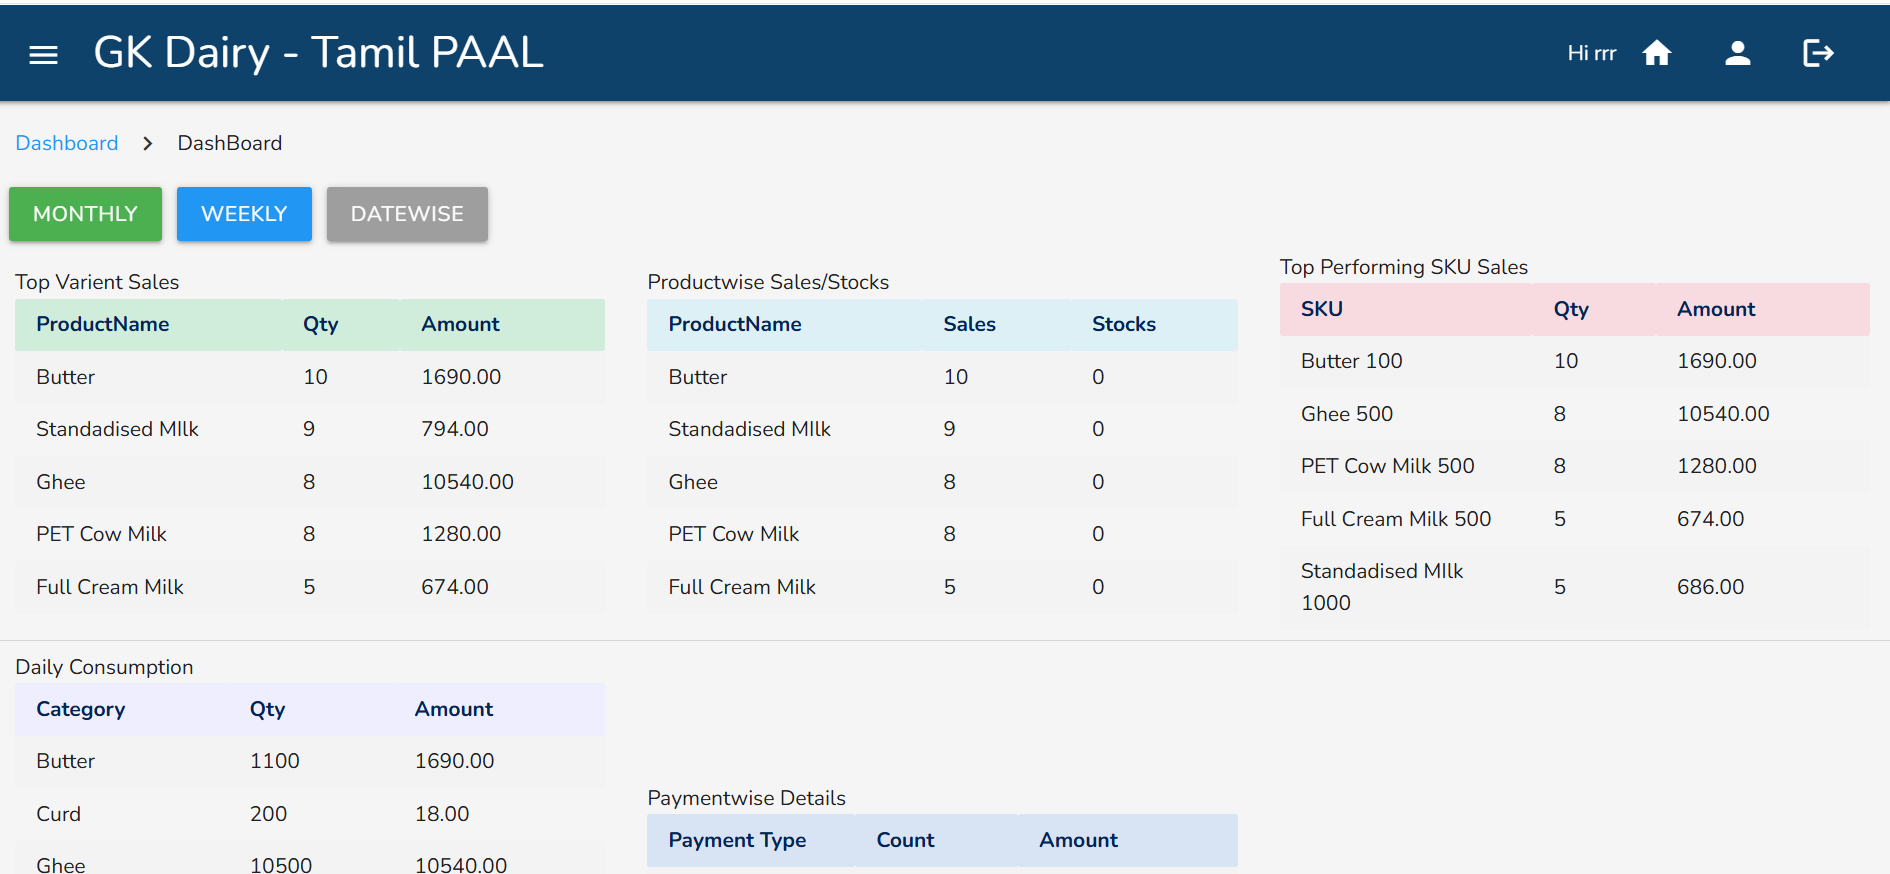Open the hamburger navigation menu
The width and height of the screenshot is (1890, 874).
(x=43, y=54)
